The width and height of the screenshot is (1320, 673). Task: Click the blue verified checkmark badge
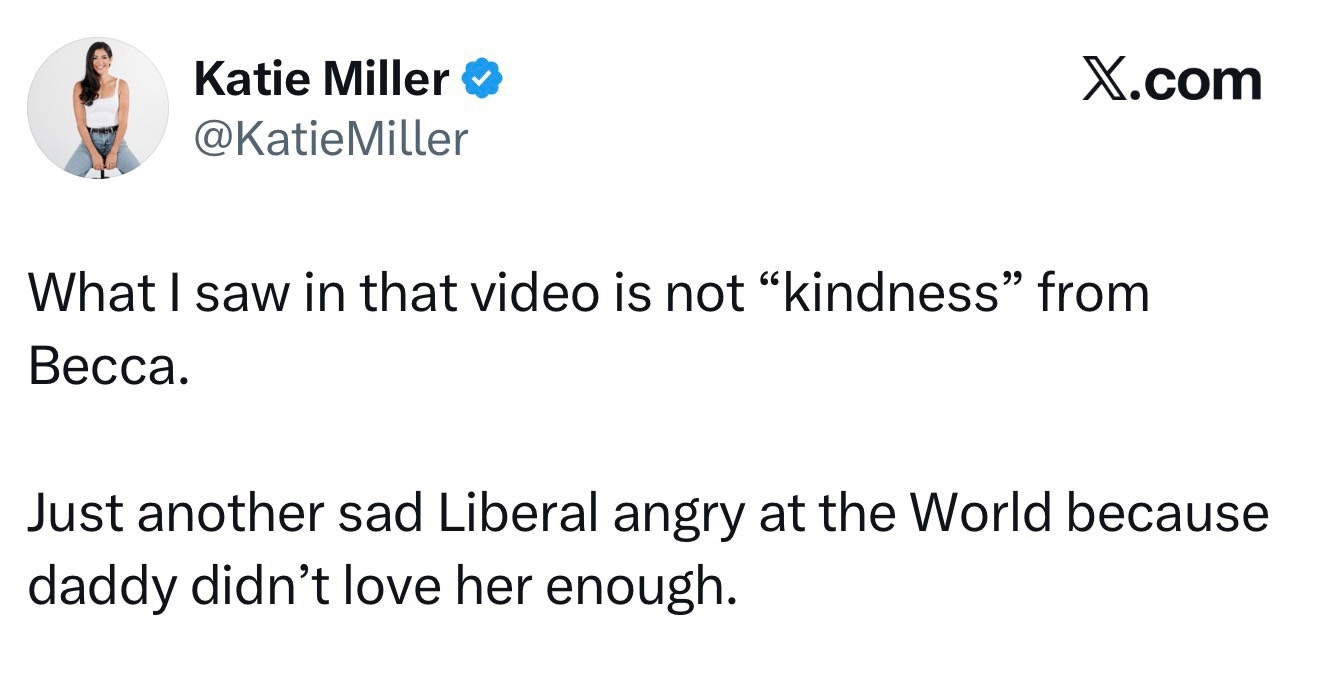(x=481, y=80)
